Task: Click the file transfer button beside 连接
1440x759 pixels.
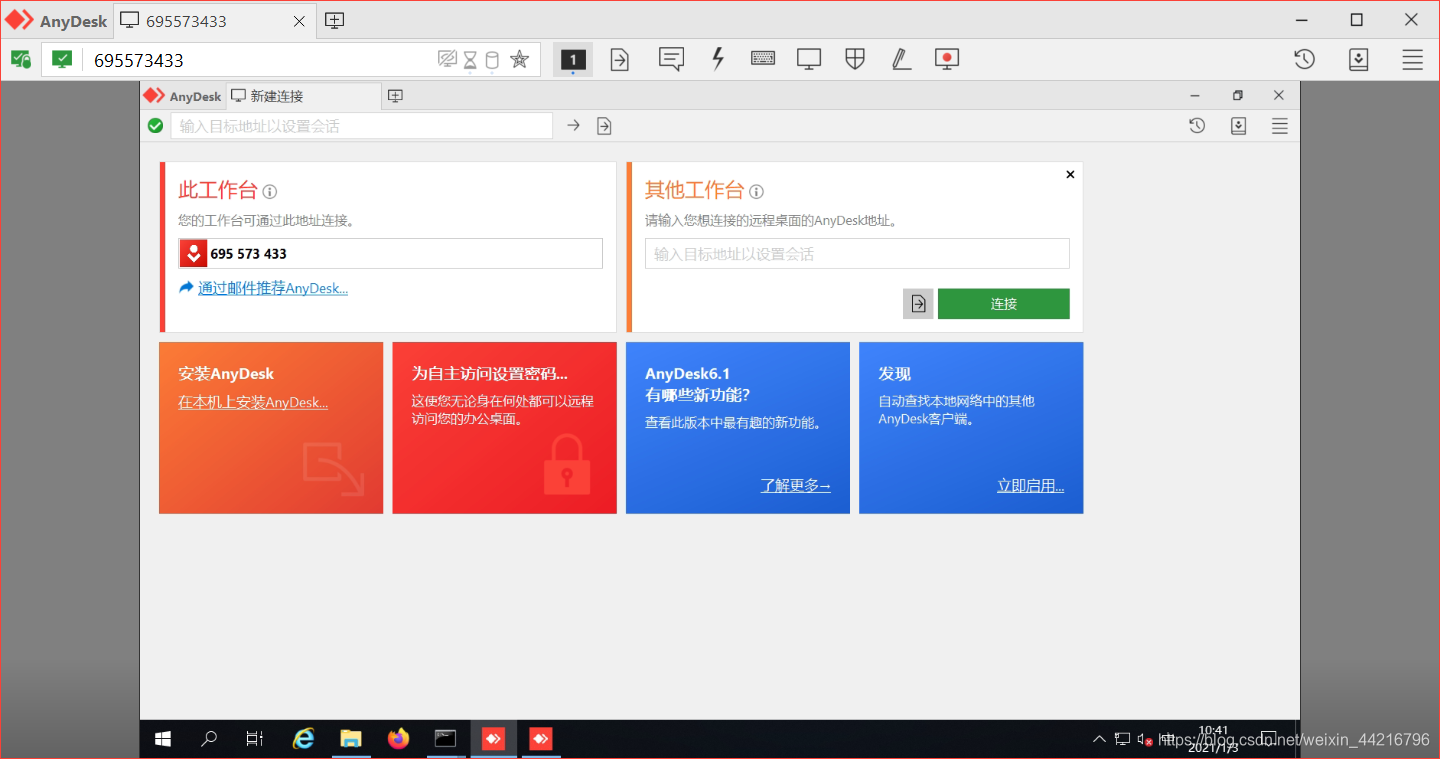Action: pos(918,304)
